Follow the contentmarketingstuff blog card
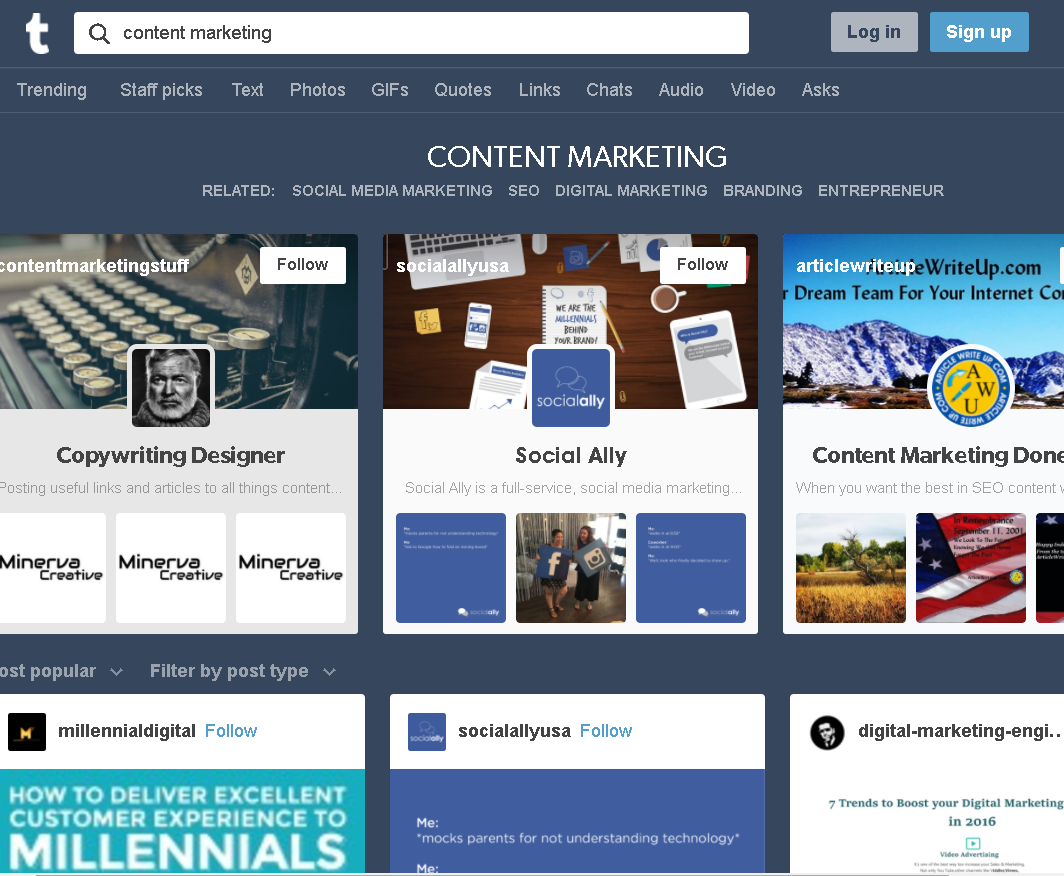The width and height of the screenshot is (1064, 876). click(x=303, y=265)
